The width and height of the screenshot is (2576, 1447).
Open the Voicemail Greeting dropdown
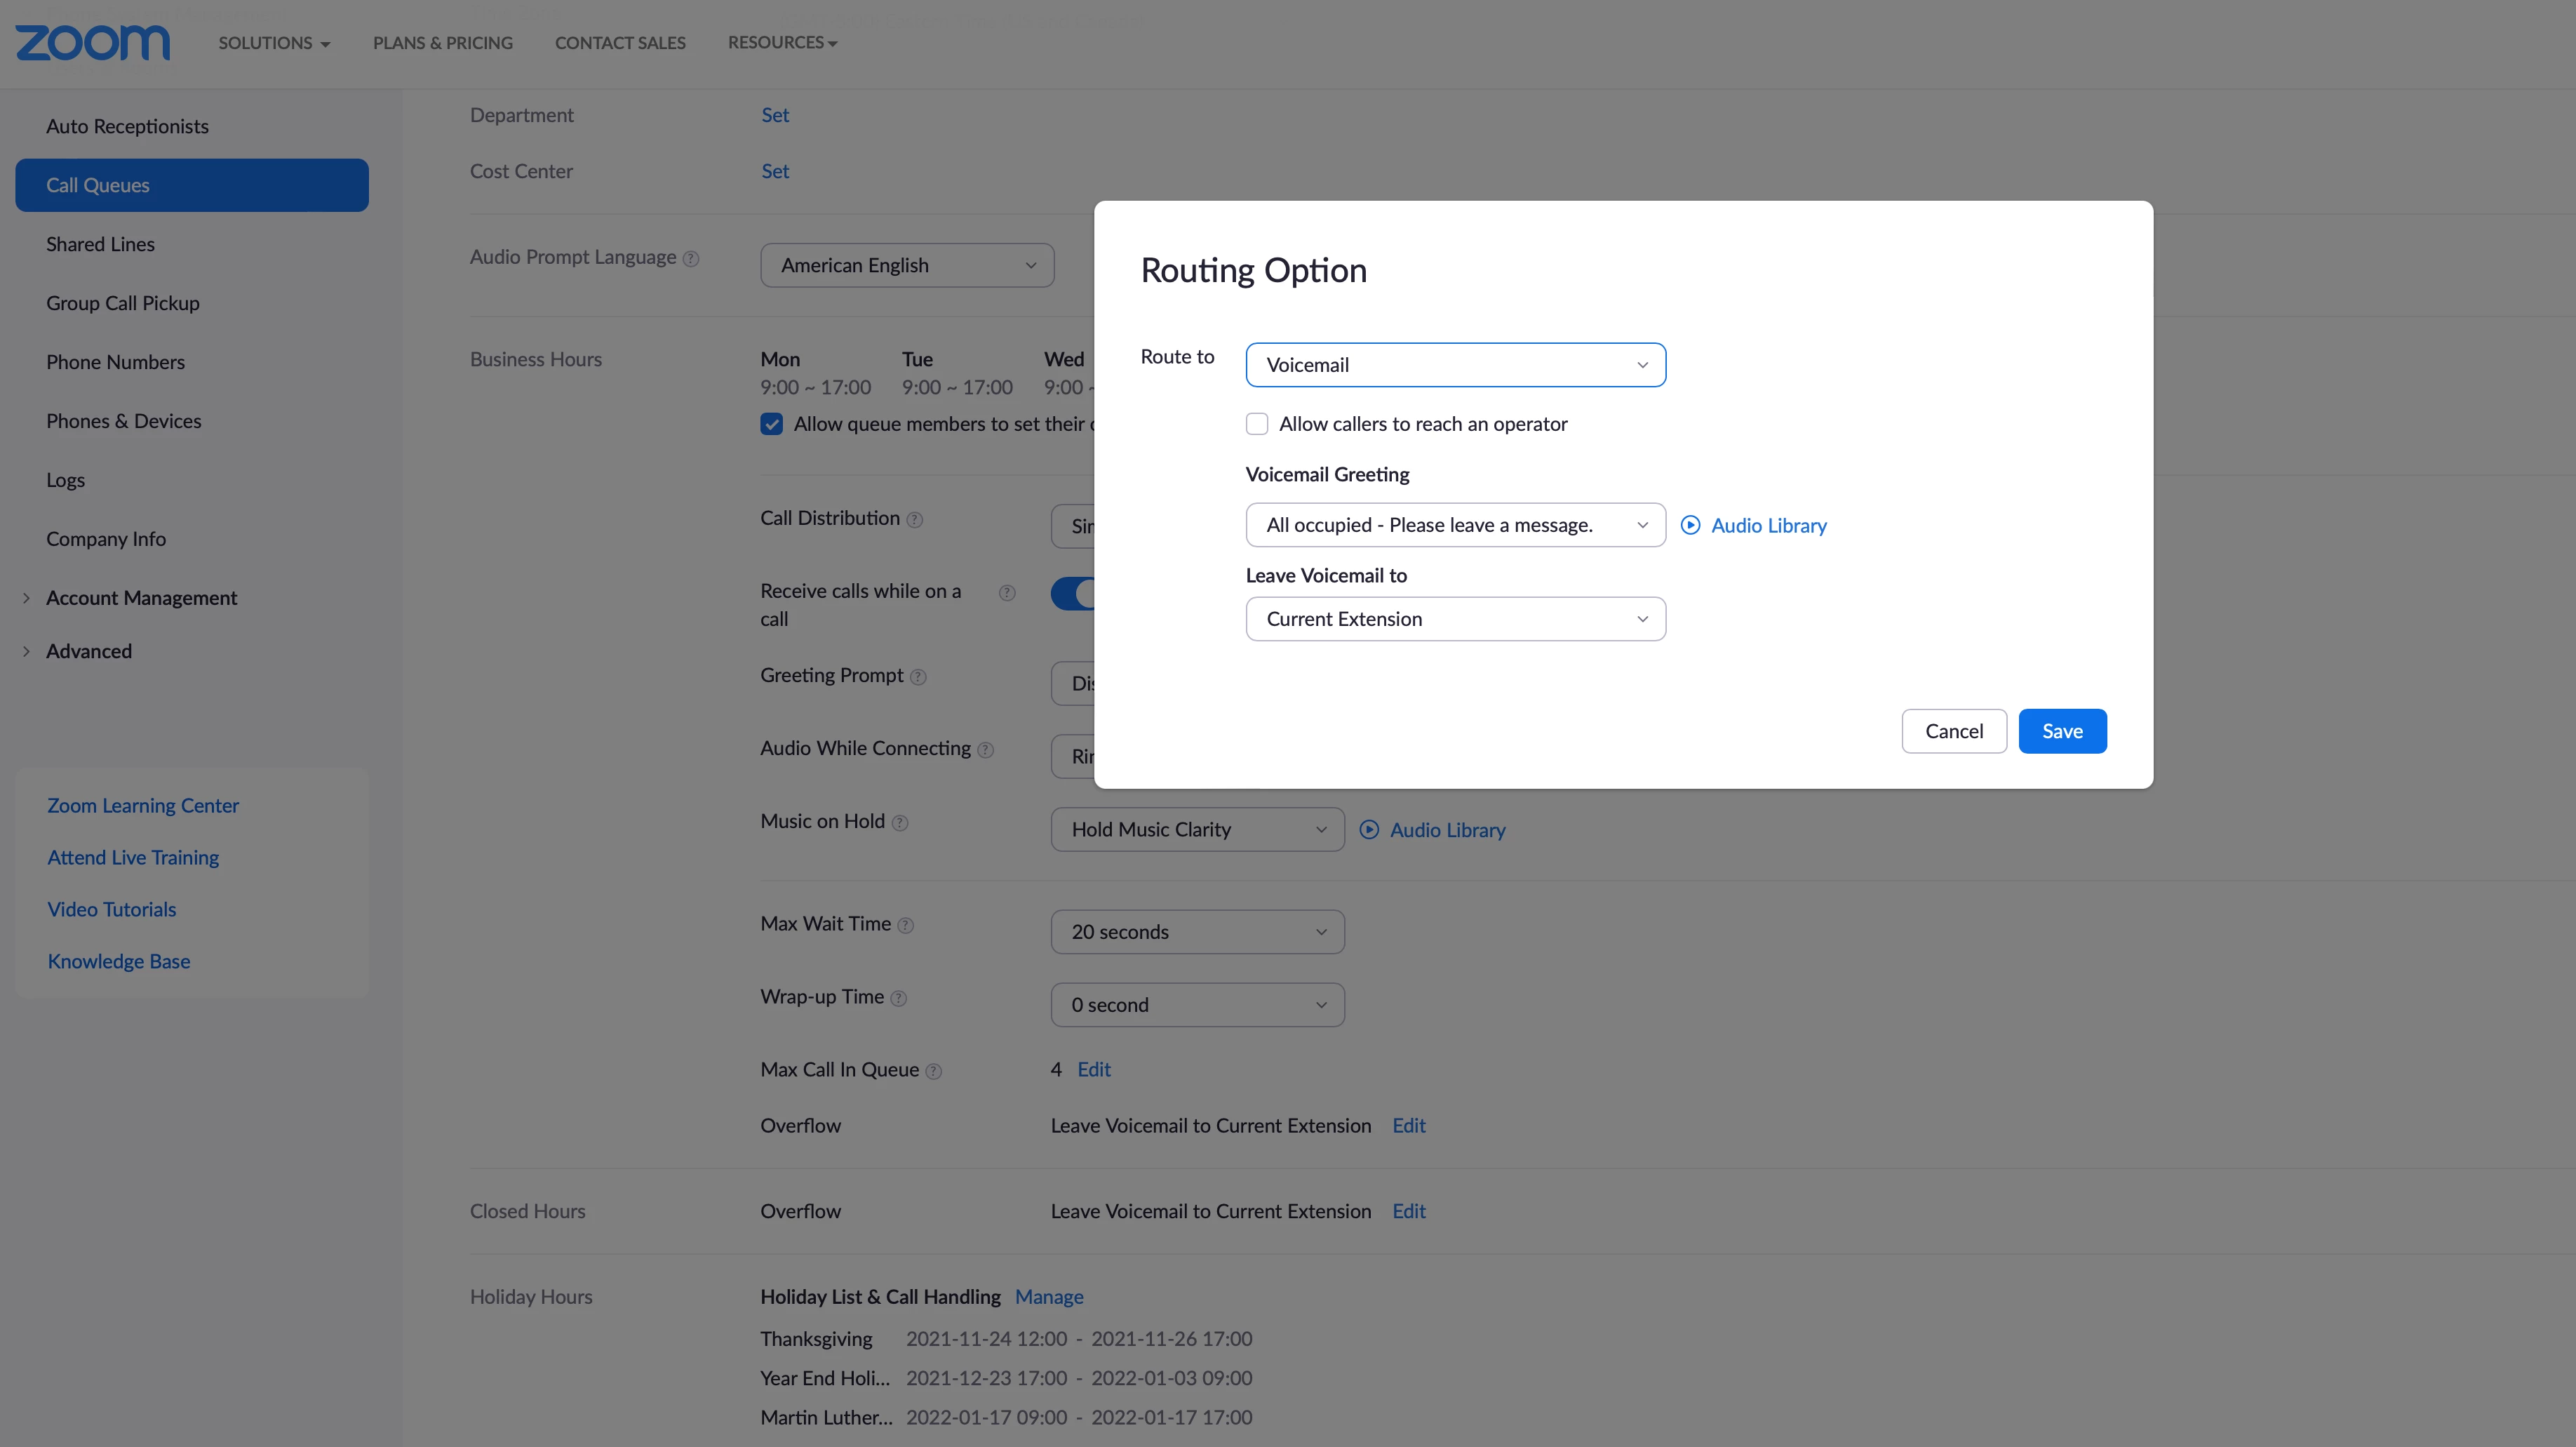1455,525
